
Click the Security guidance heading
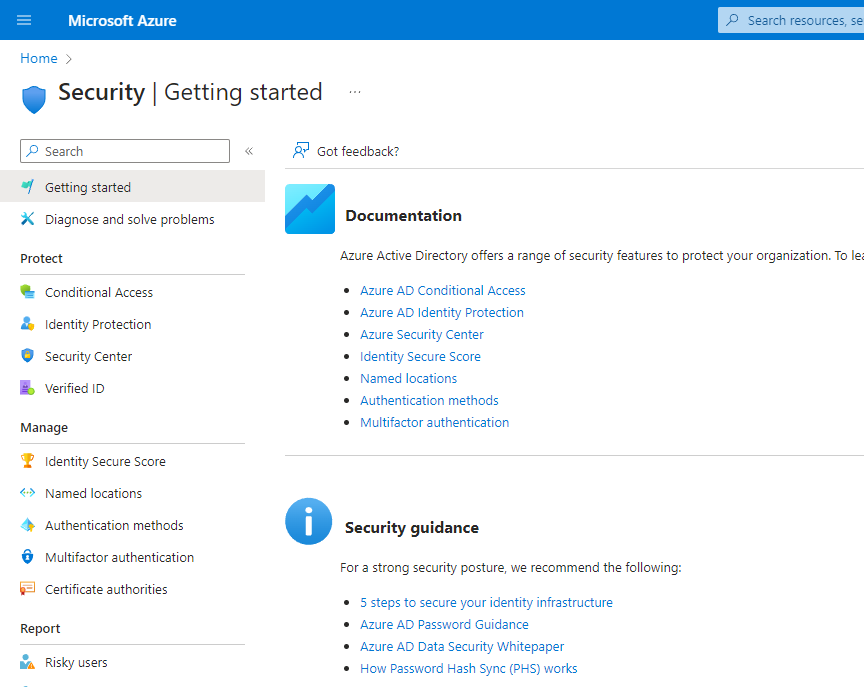coord(412,528)
